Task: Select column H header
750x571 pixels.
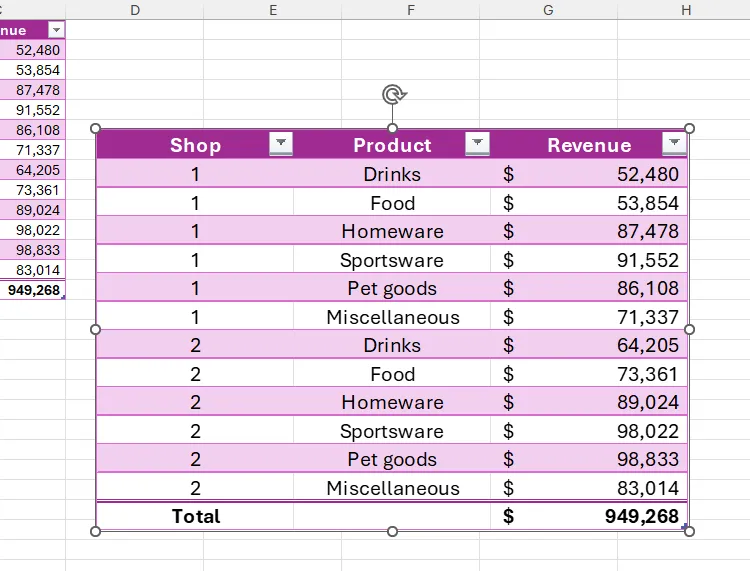Action: tap(685, 10)
